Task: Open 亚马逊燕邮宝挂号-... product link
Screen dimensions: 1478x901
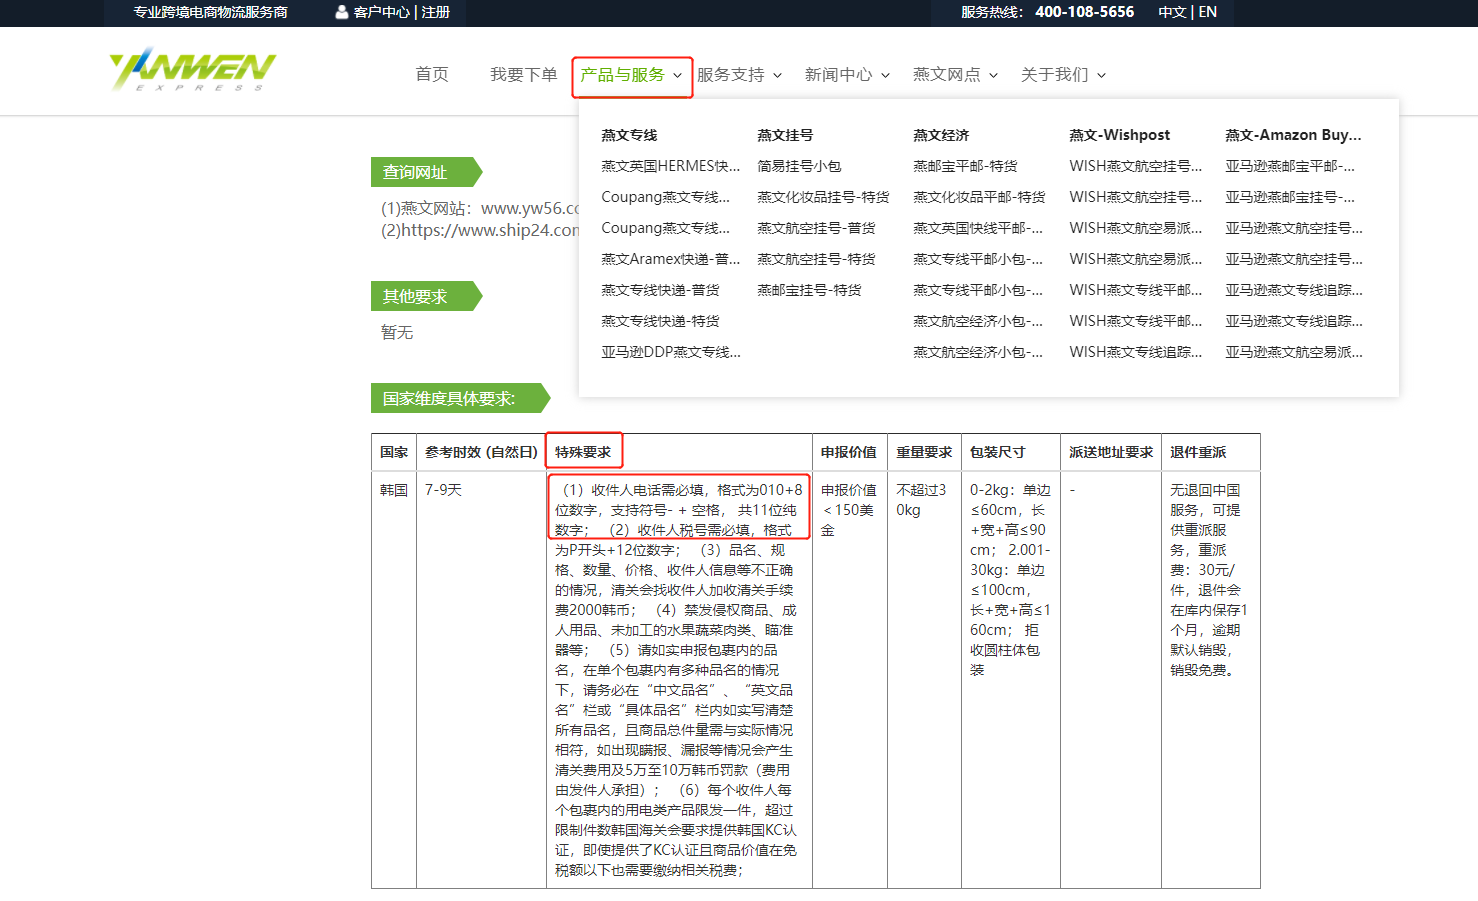Action: click(x=1290, y=197)
